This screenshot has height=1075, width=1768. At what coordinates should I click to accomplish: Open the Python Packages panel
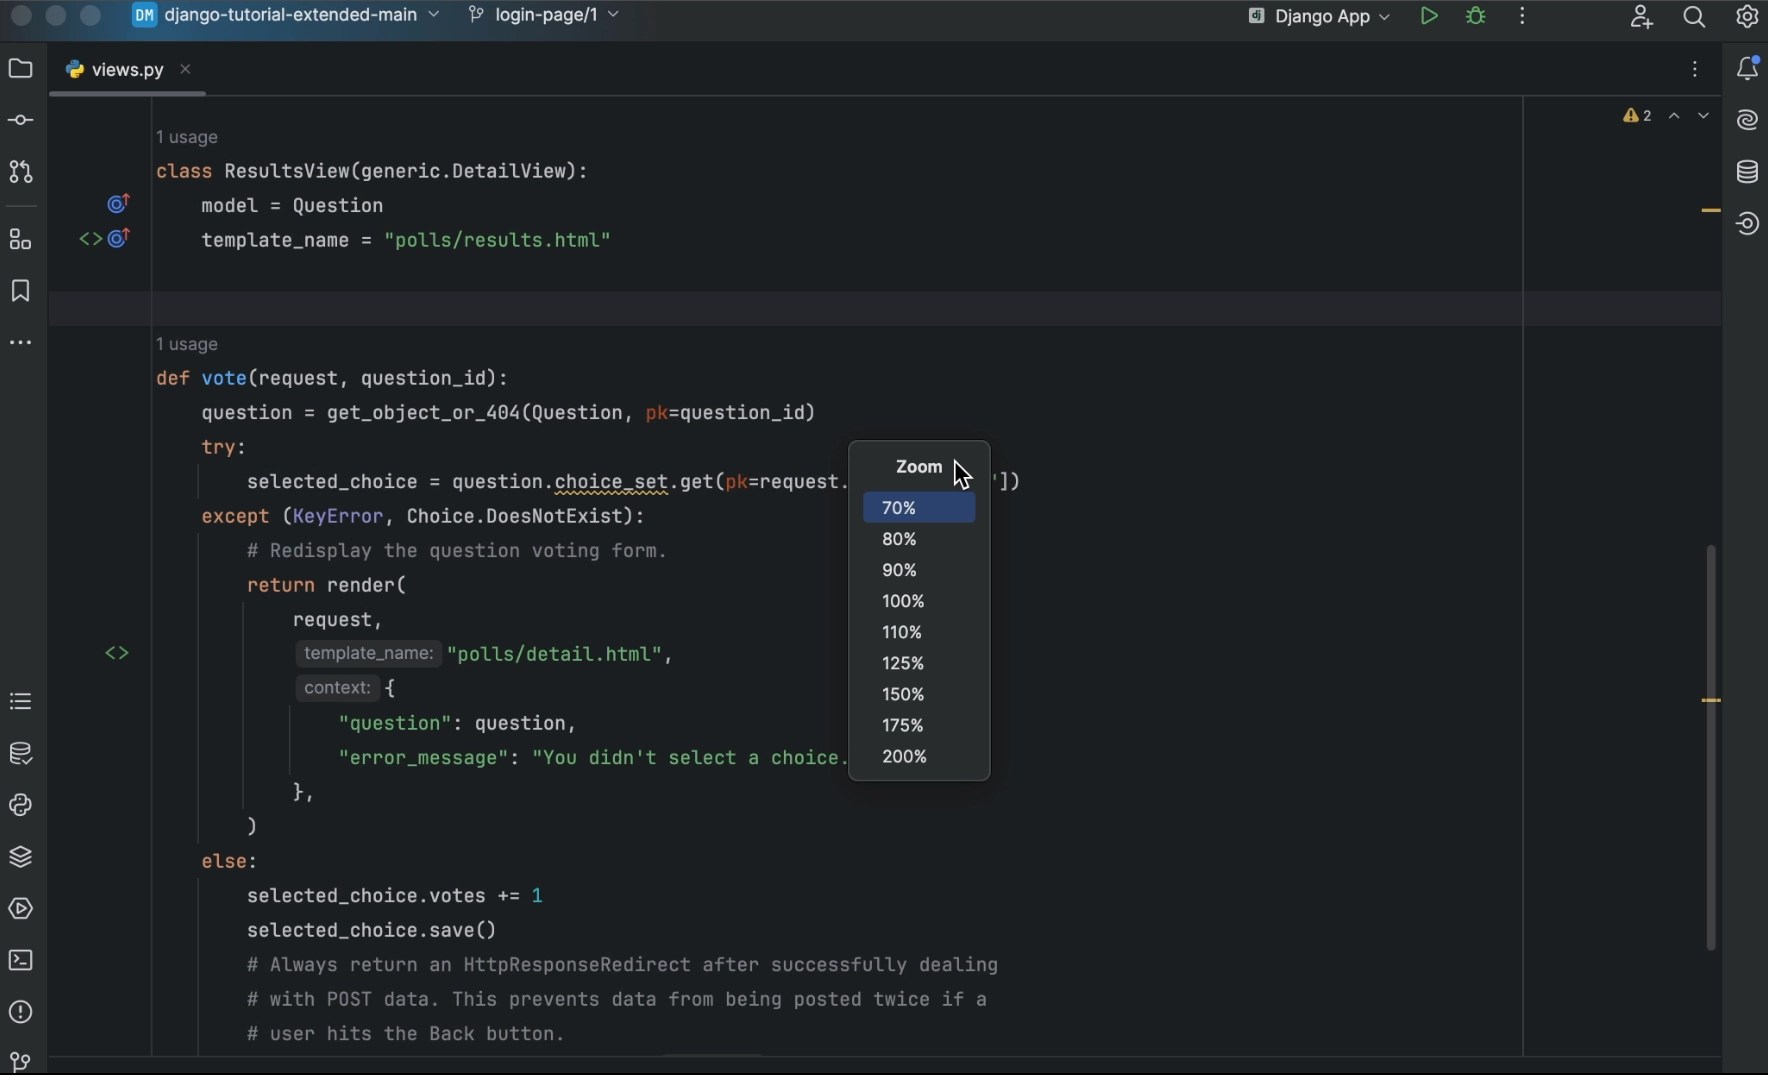click(20, 857)
